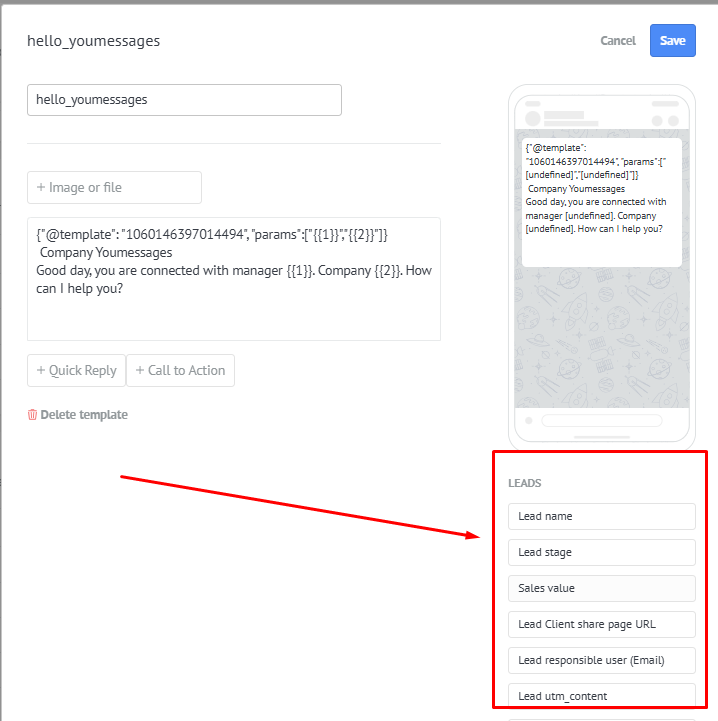Add a Call to Action button

pyautogui.click(x=180, y=371)
